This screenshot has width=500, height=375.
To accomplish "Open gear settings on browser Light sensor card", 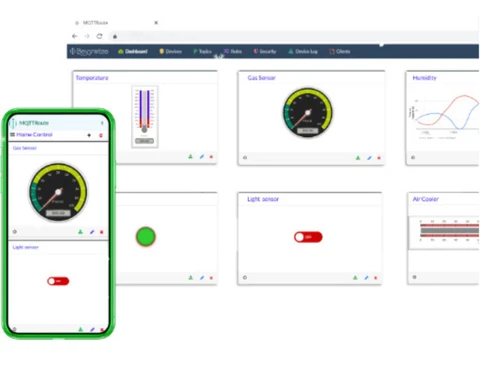I will (x=245, y=277).
